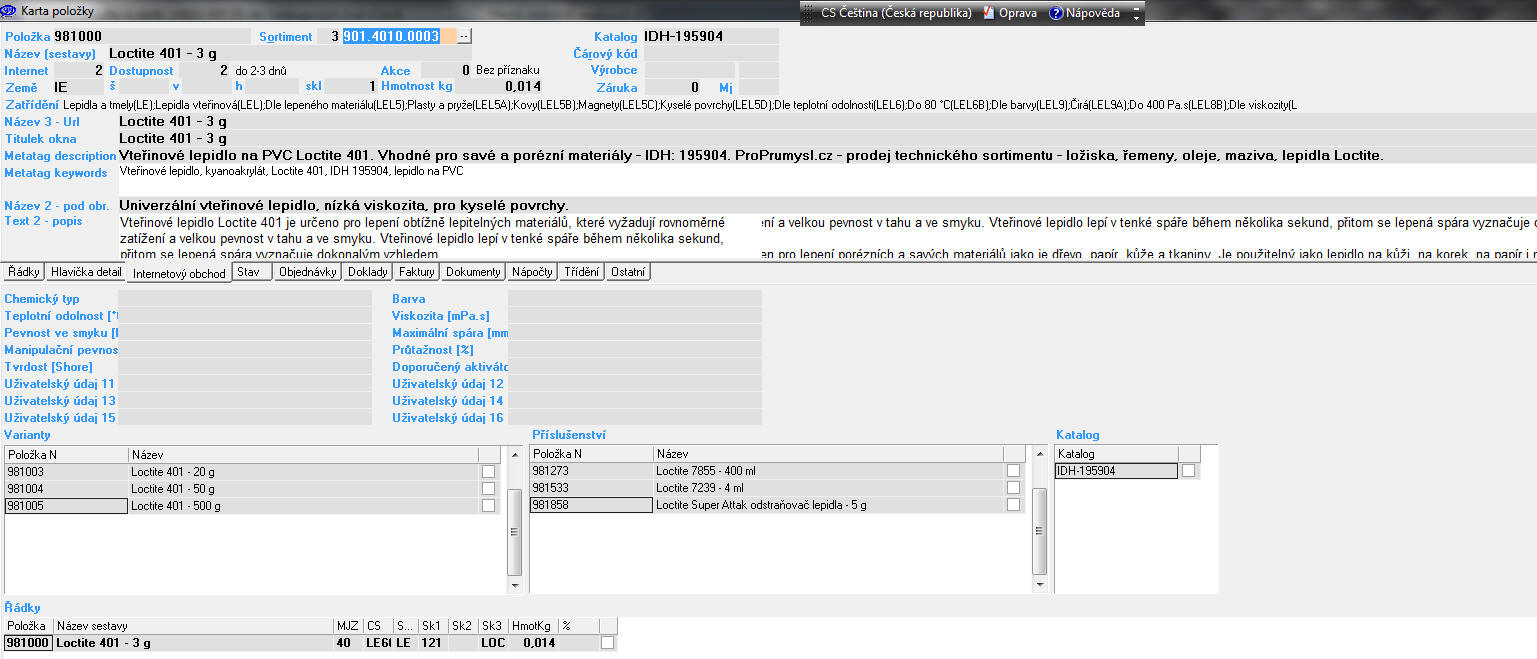Click the Metatag keywords field
The image size is (1537, 659).
click(x=827, y=179)
